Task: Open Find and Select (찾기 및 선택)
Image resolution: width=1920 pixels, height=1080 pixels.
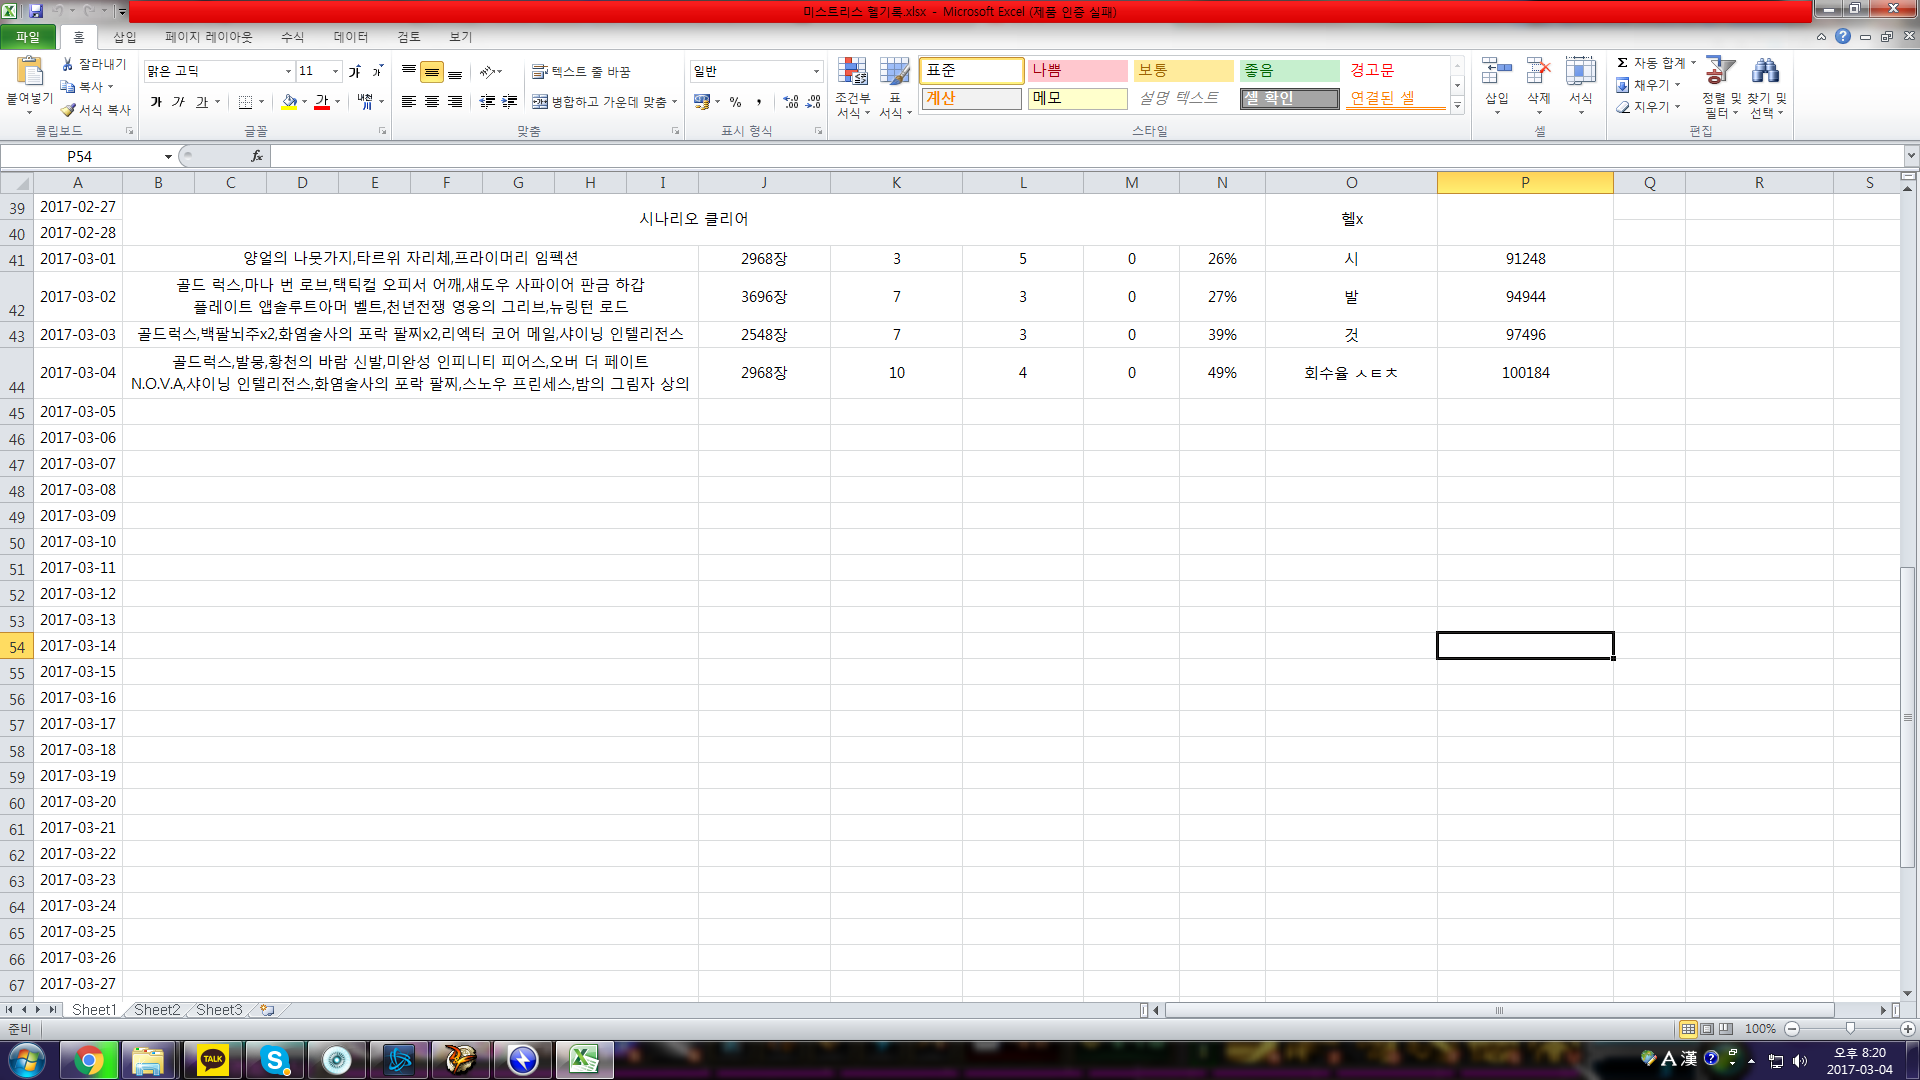Action: coord(1766,87)
